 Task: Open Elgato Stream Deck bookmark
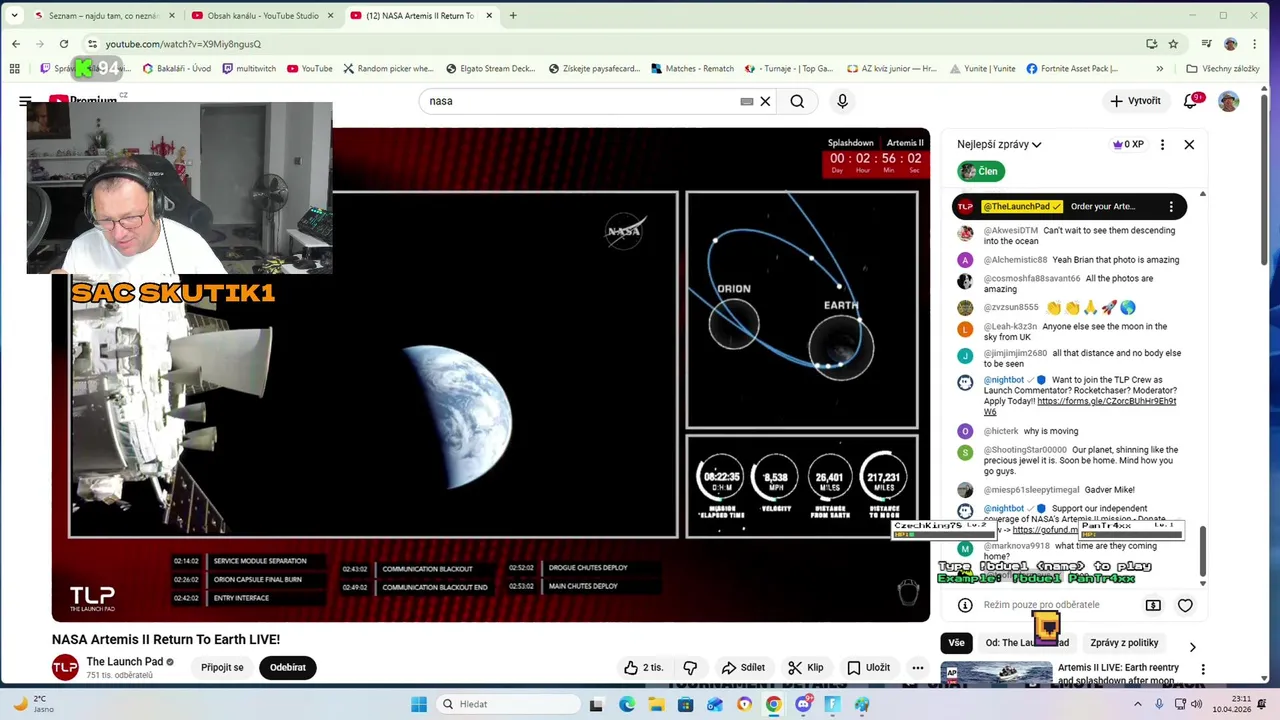click(491, 69)
